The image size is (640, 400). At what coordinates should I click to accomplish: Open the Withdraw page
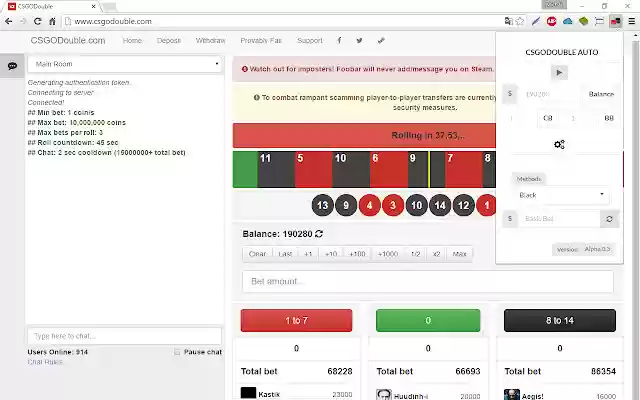210,40
